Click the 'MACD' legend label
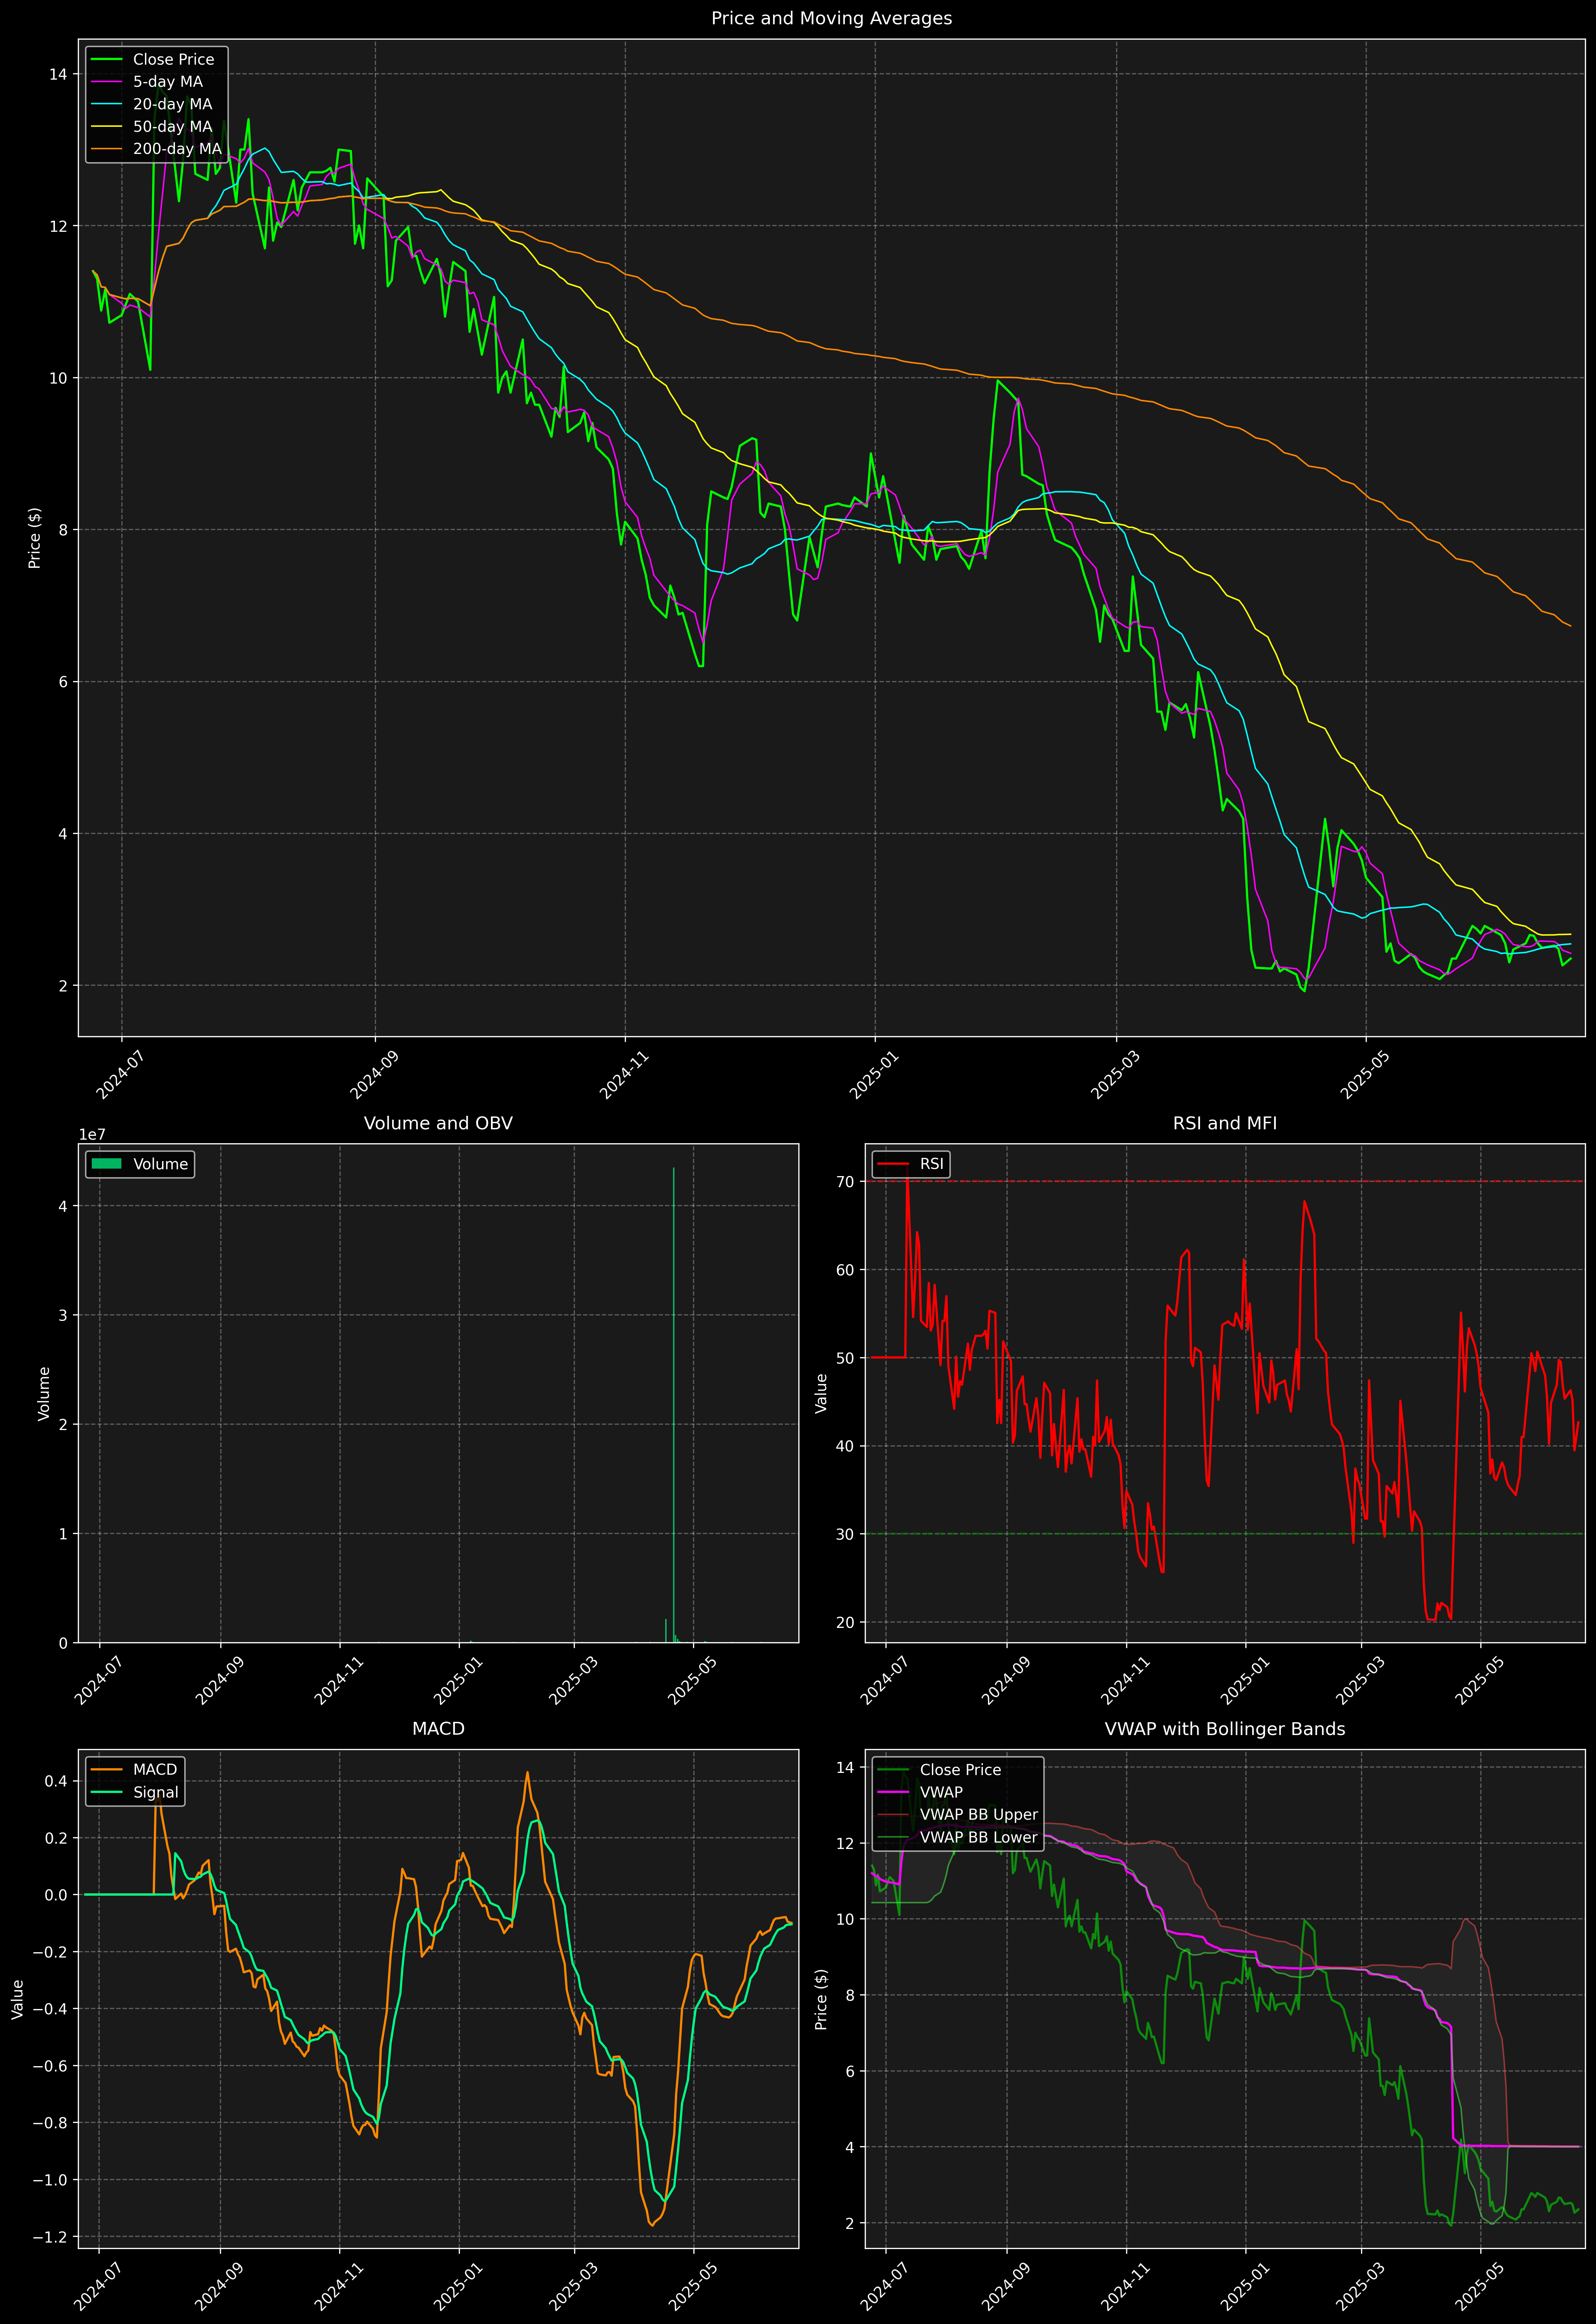This screenshot has height=2324, width=1596. (155, 1770)
